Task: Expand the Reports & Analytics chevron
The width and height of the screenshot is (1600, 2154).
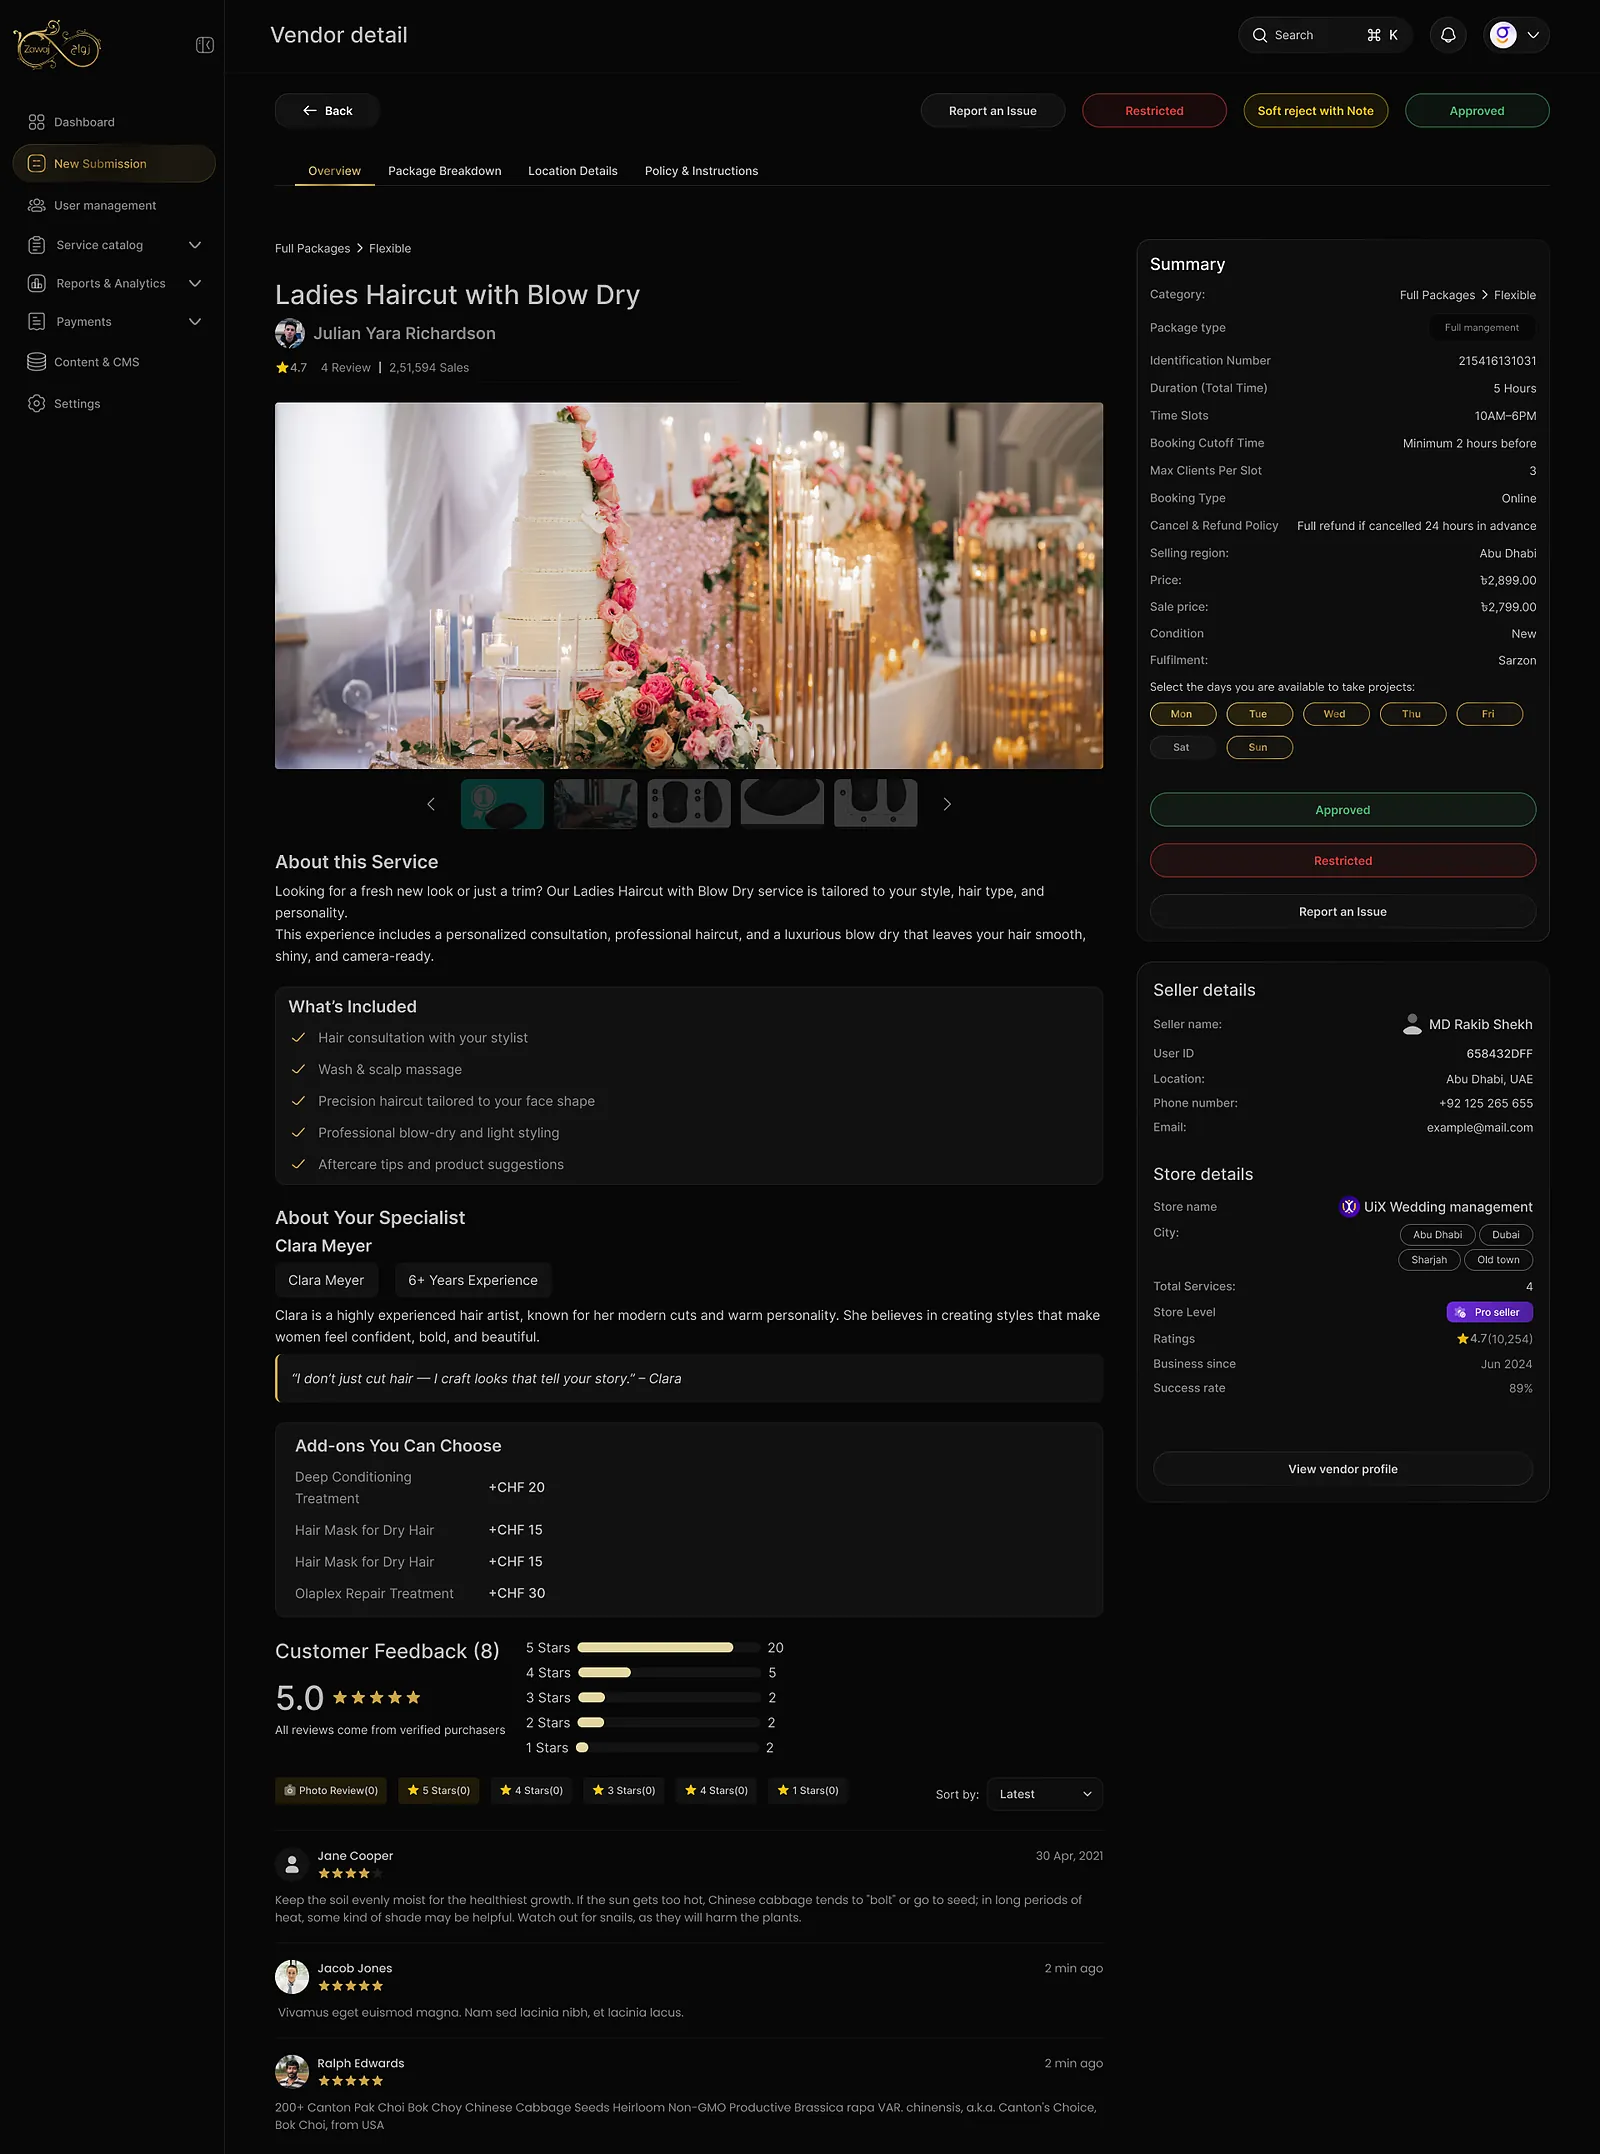Action: (195, 283)
